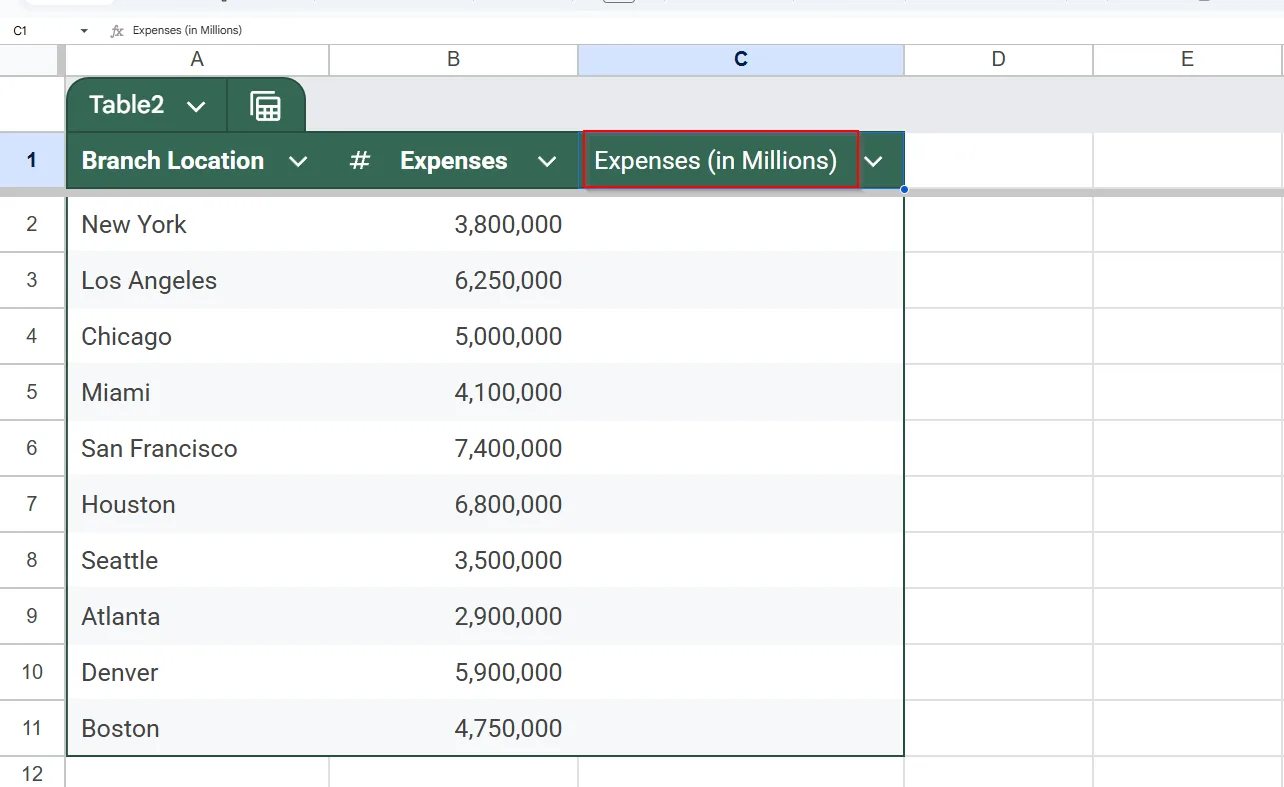Screen dimensions: 1284x787
Task: Select column C header
Action: pyautogui.click(x=741, y=60)
